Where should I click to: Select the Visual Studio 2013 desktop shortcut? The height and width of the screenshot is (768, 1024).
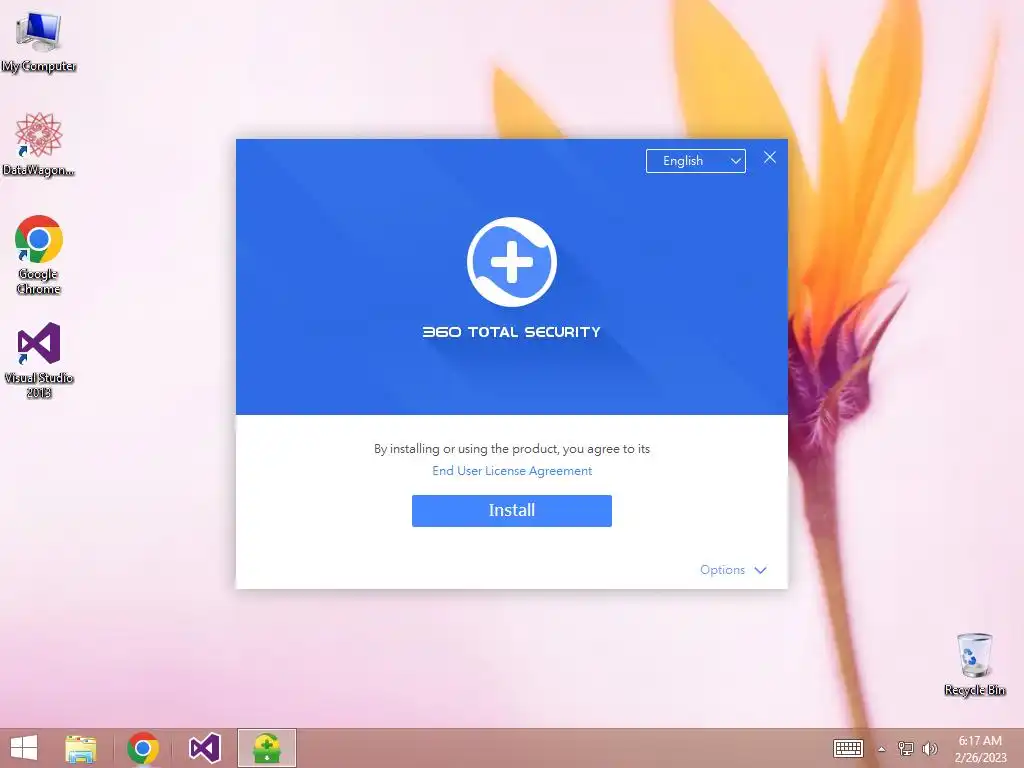coord(39,360)
